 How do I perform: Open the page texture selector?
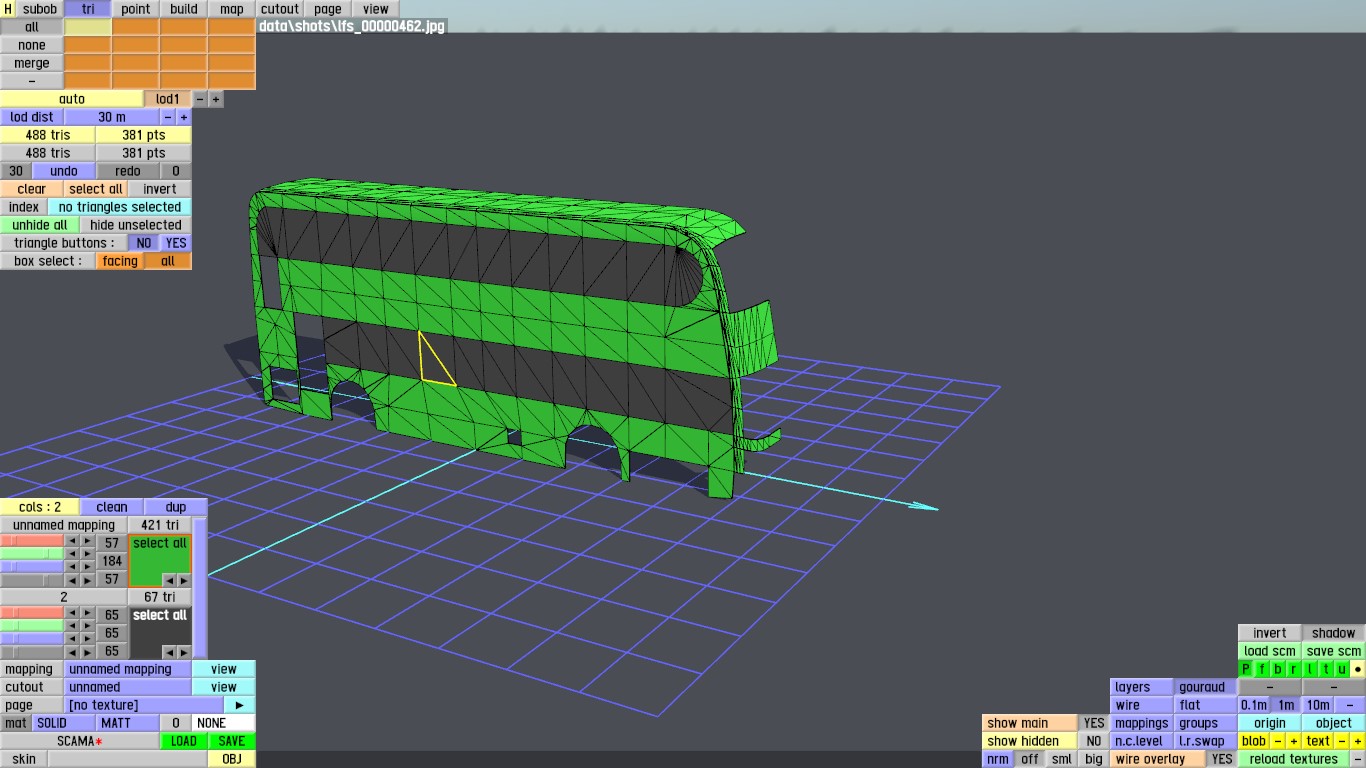tap(144, 705)
